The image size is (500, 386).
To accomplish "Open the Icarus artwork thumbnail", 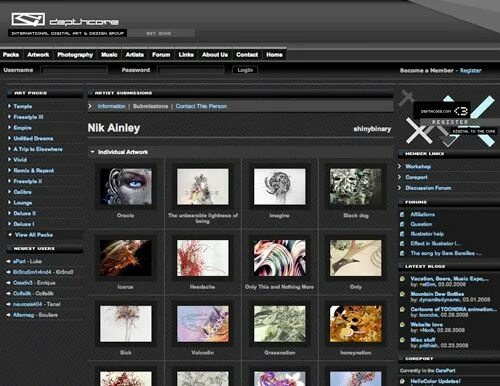I will [x=126, y=258].
